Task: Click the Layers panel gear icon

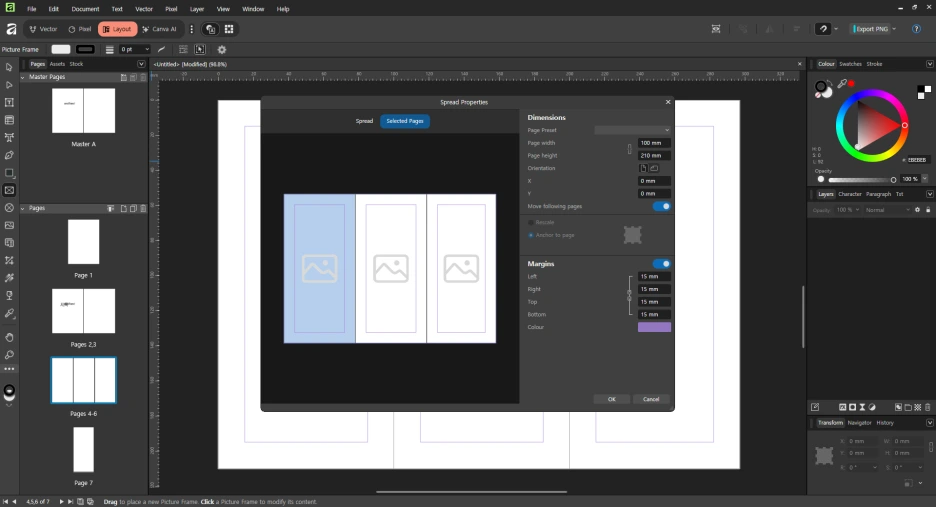Action: click(x=917, y=210)
